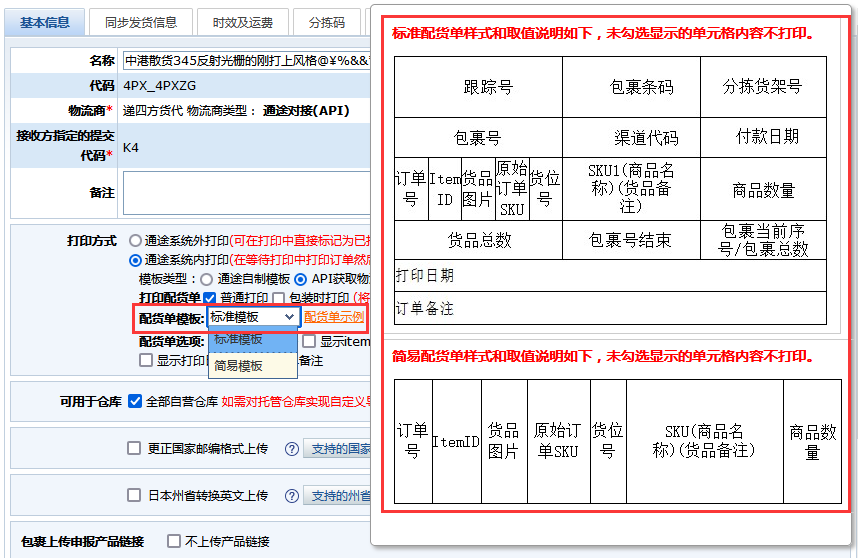Screen dimensions: 858x558
Task: Click the 包裹号结束 cell
Action: [x=631, y=240]
